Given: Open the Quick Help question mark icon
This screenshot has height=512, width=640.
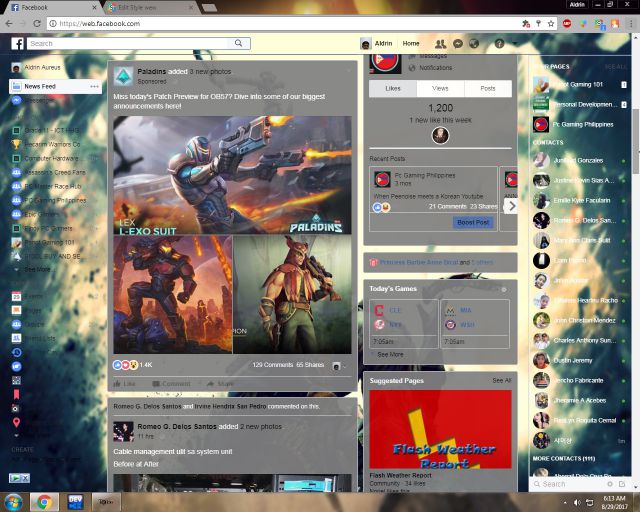Looking at the screenshot, I should pos(499,43).
